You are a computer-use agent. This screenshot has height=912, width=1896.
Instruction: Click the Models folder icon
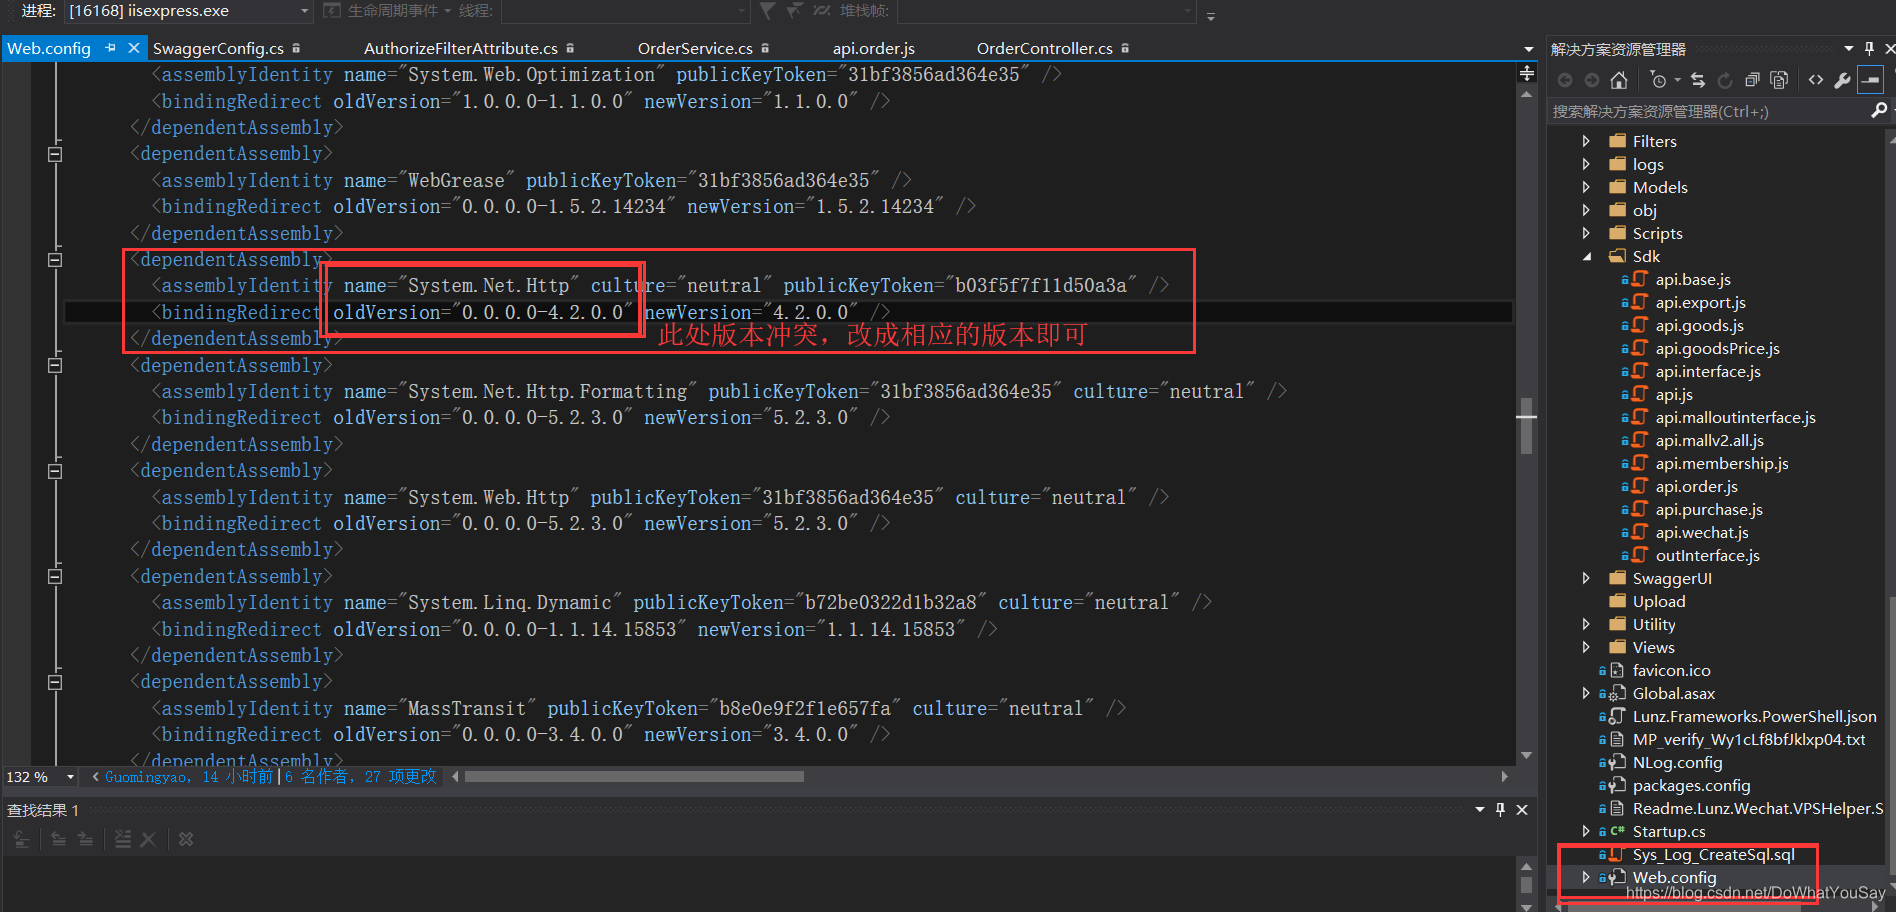coord(1617,187)
